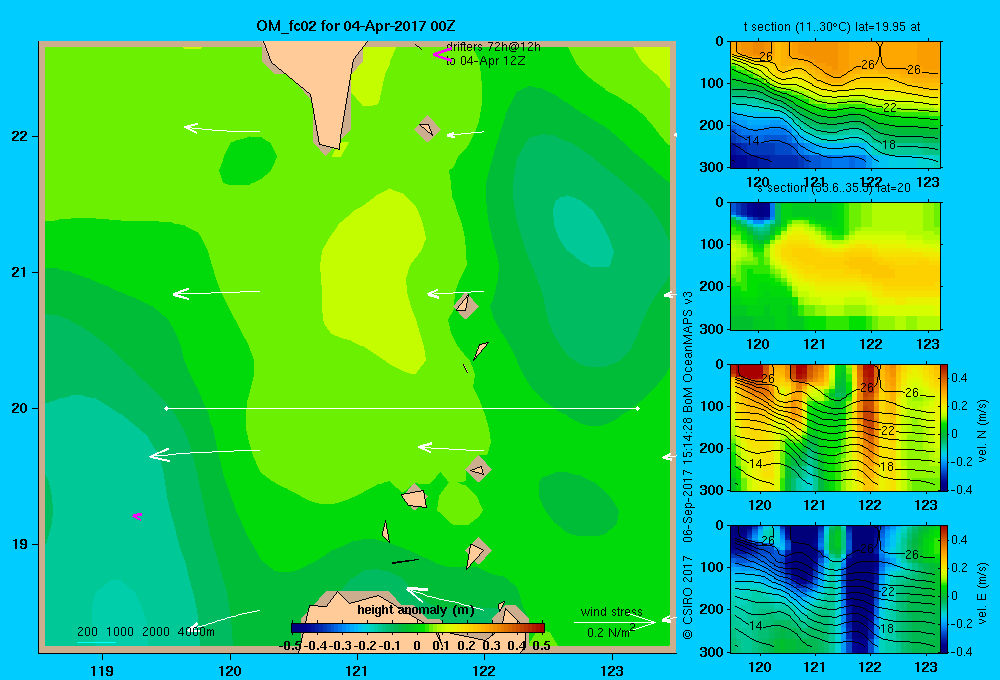Click the '4000m' depth contour legend value
This screenshot has width=1000, height=680.
(x=196, y=632)
